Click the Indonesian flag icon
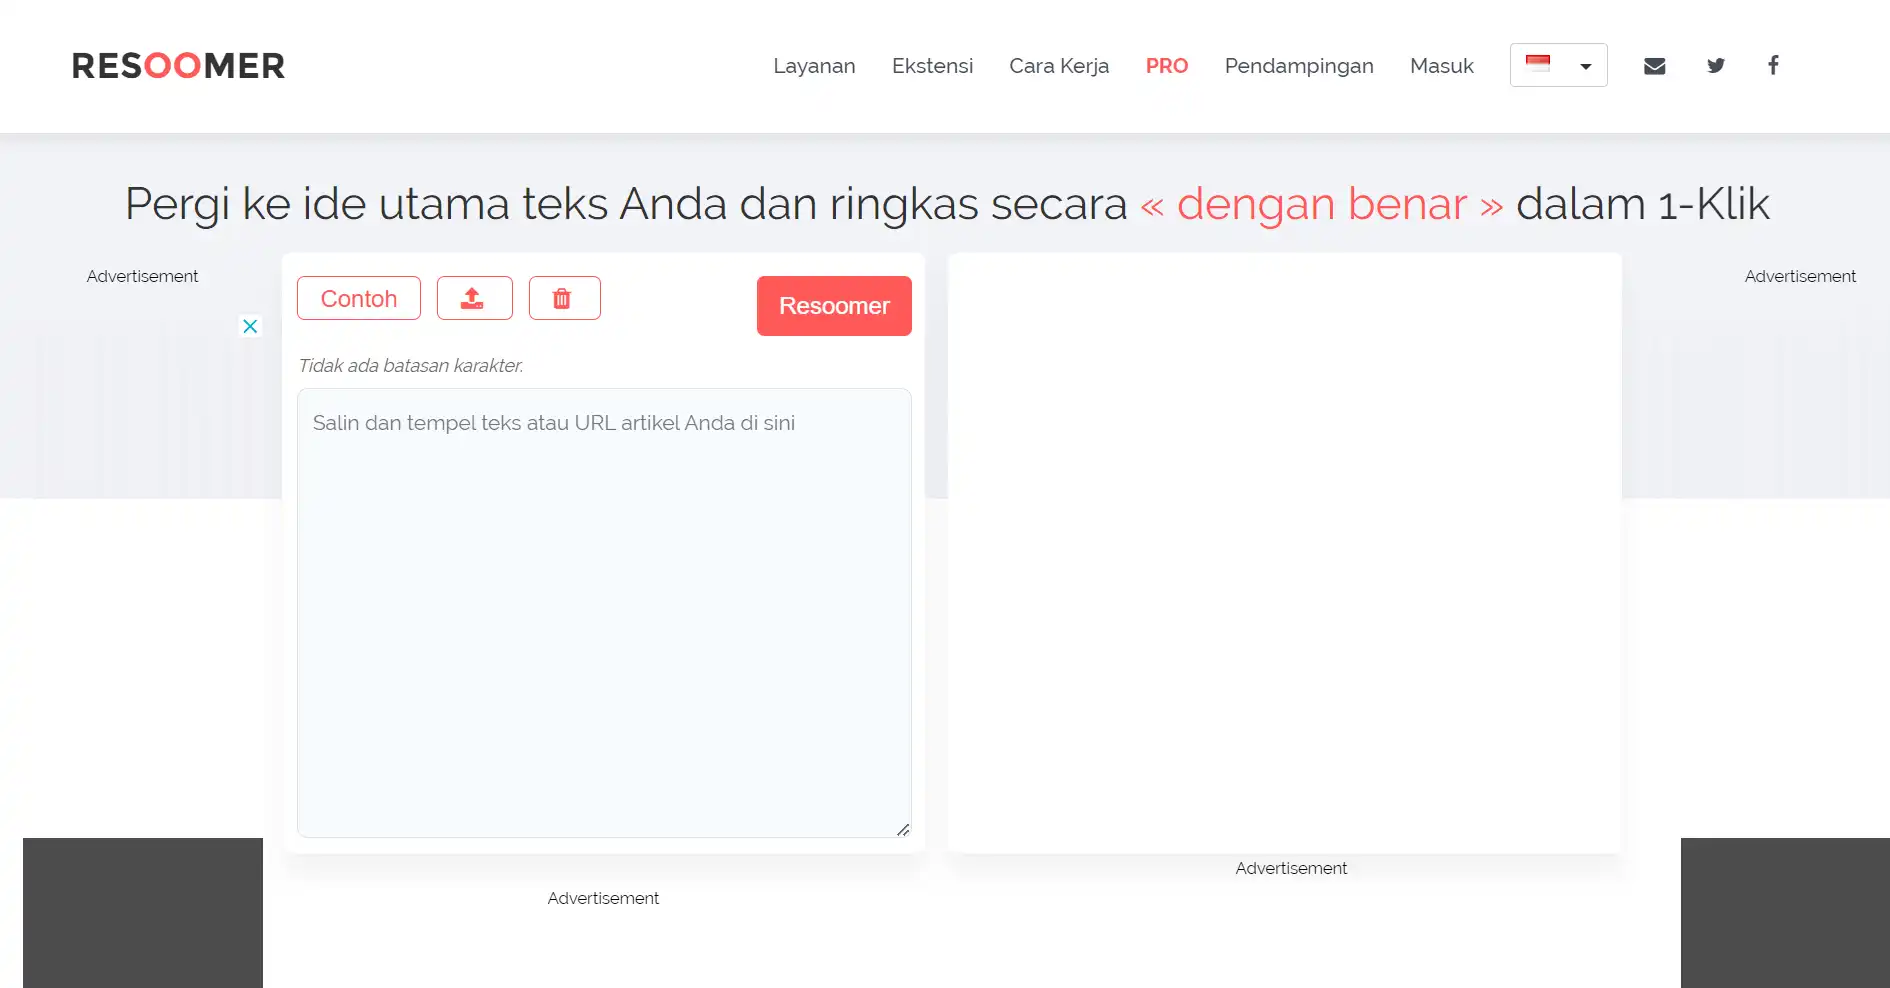This screenshot has height=988, width=1890. (1538, 63)
